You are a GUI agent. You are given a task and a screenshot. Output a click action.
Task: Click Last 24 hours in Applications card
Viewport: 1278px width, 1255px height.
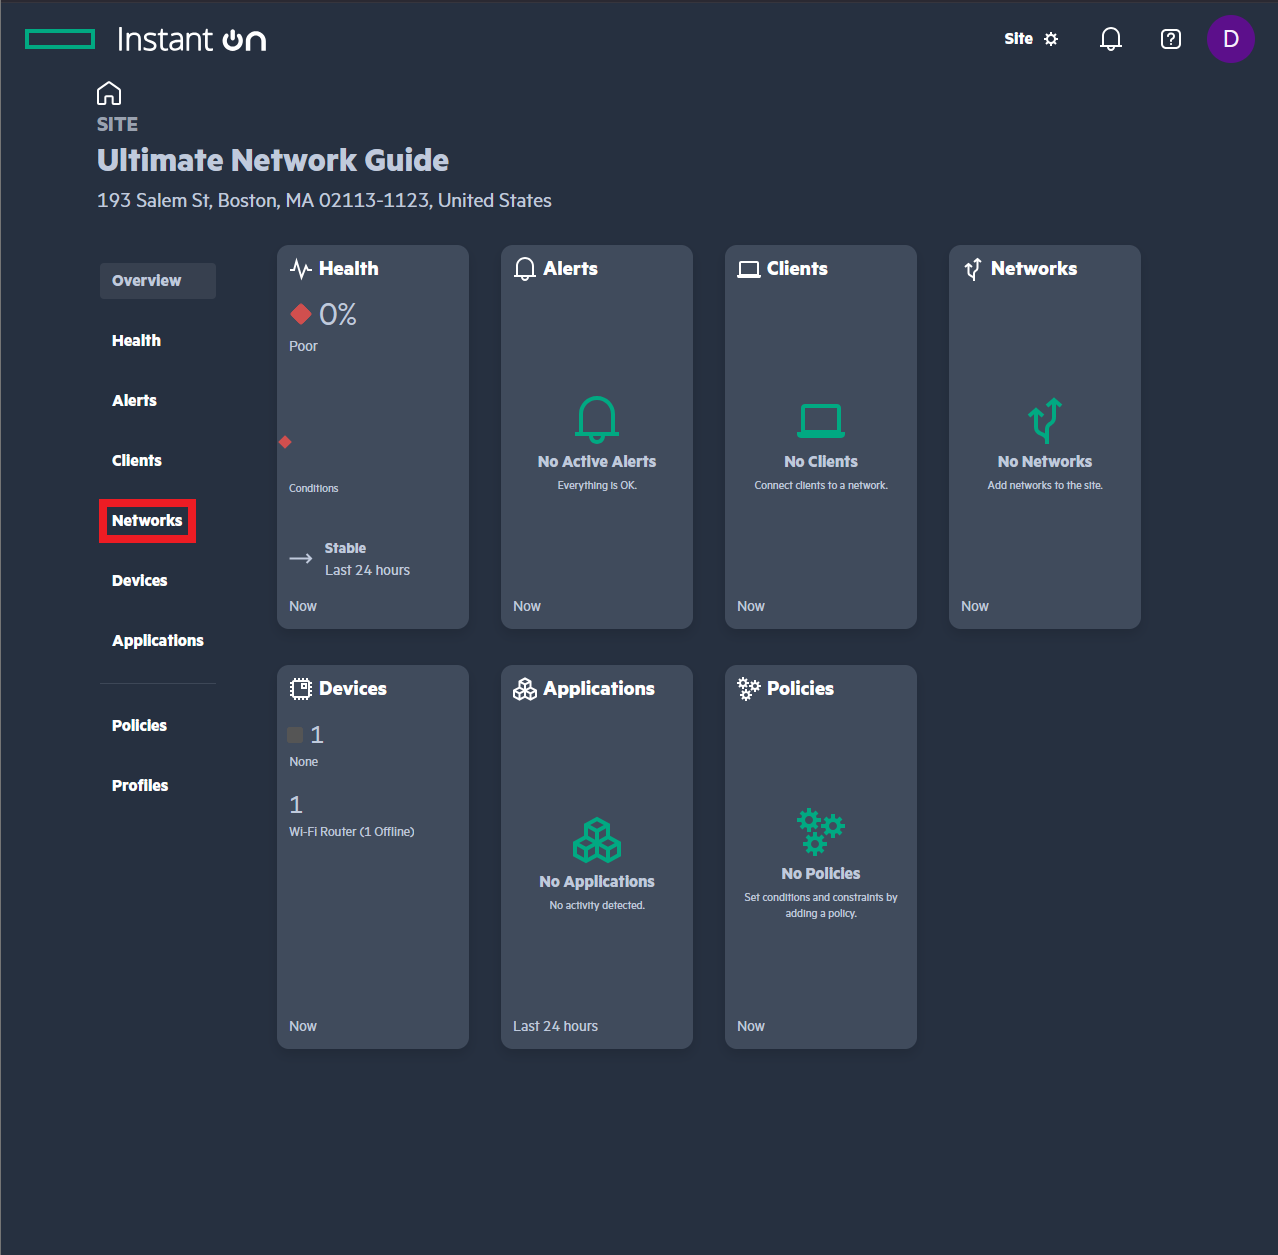pos(555,1027)
